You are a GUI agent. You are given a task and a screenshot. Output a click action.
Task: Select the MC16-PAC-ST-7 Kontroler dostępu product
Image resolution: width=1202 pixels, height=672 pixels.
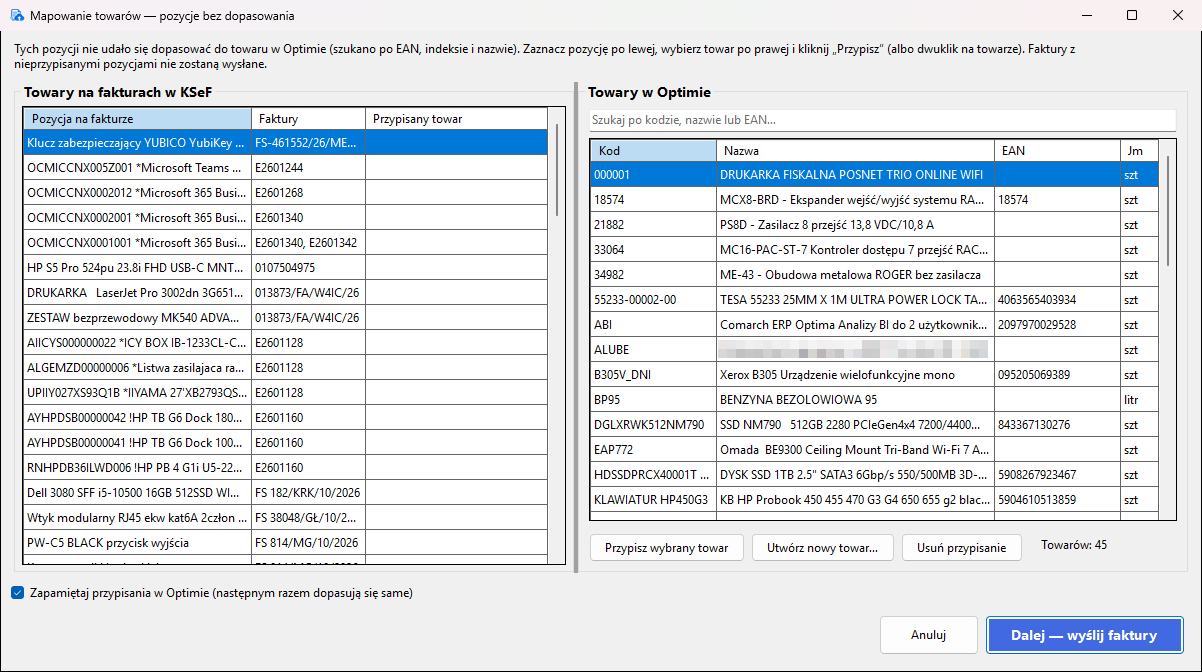pyautogui.click(x=874, y=249)
